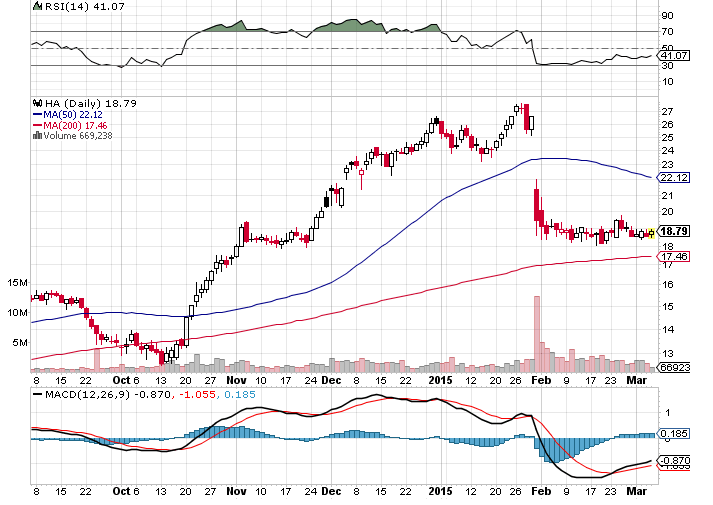713x505 pixels.
Task: Click the red MA(200) legend line marker
Action: tap(37, 125)
